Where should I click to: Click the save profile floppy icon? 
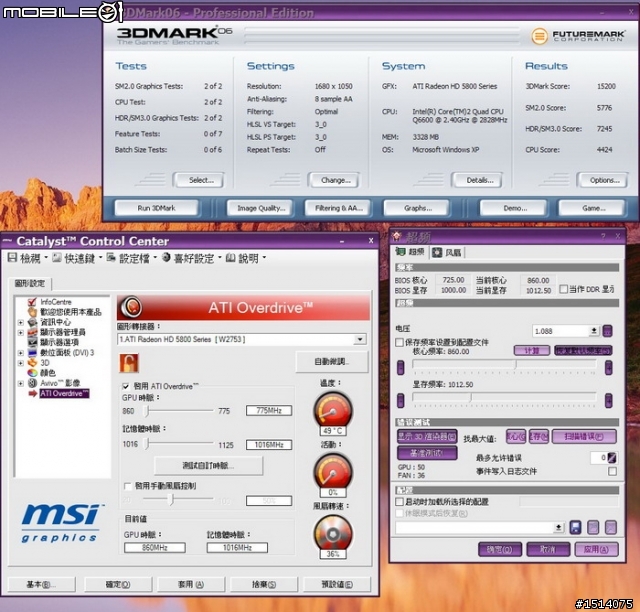click(x=575, y=527)
